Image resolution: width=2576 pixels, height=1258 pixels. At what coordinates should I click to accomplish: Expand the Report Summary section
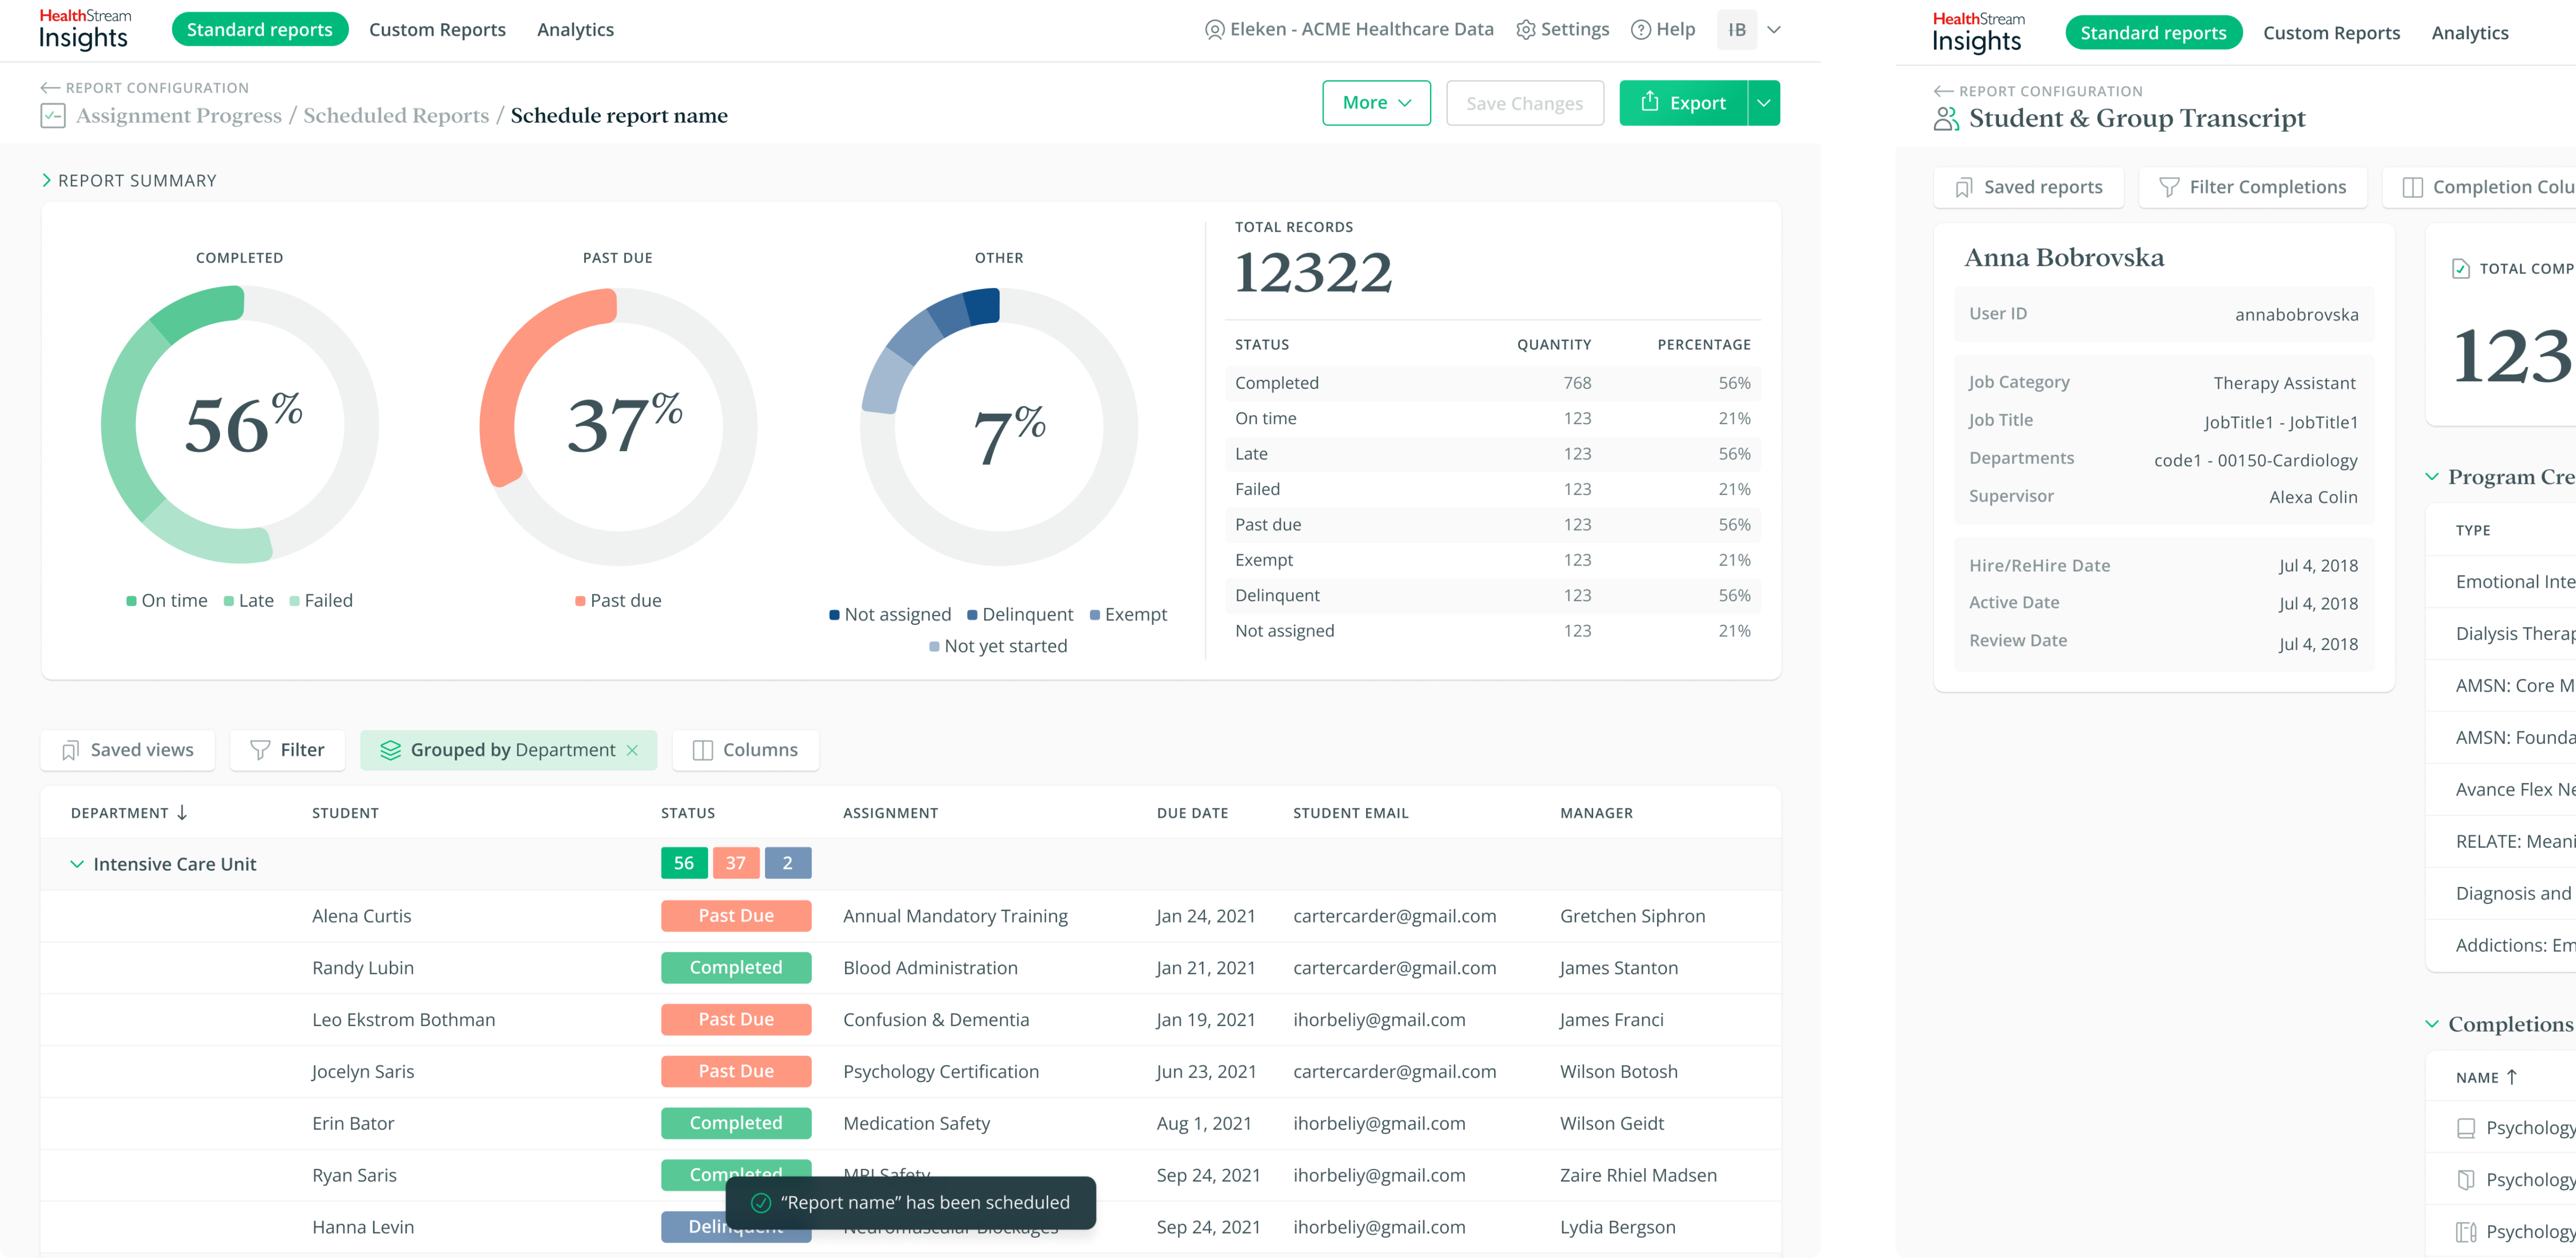(47, 181)
